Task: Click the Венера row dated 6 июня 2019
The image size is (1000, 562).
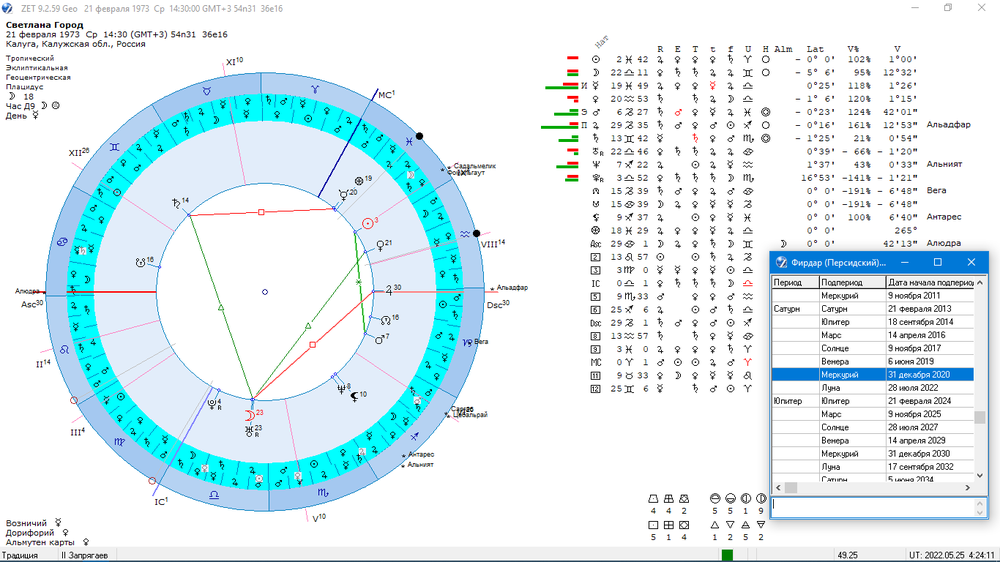Action: click(872, 361)
